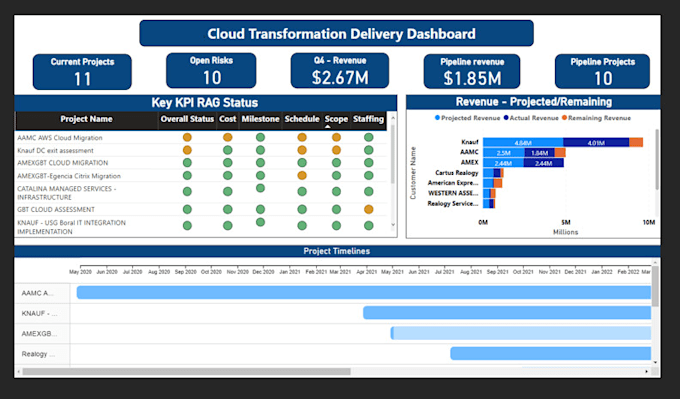Click the AAMC A... timeline bar
This screenshot has height=399, width=680.
coord(364,292)
